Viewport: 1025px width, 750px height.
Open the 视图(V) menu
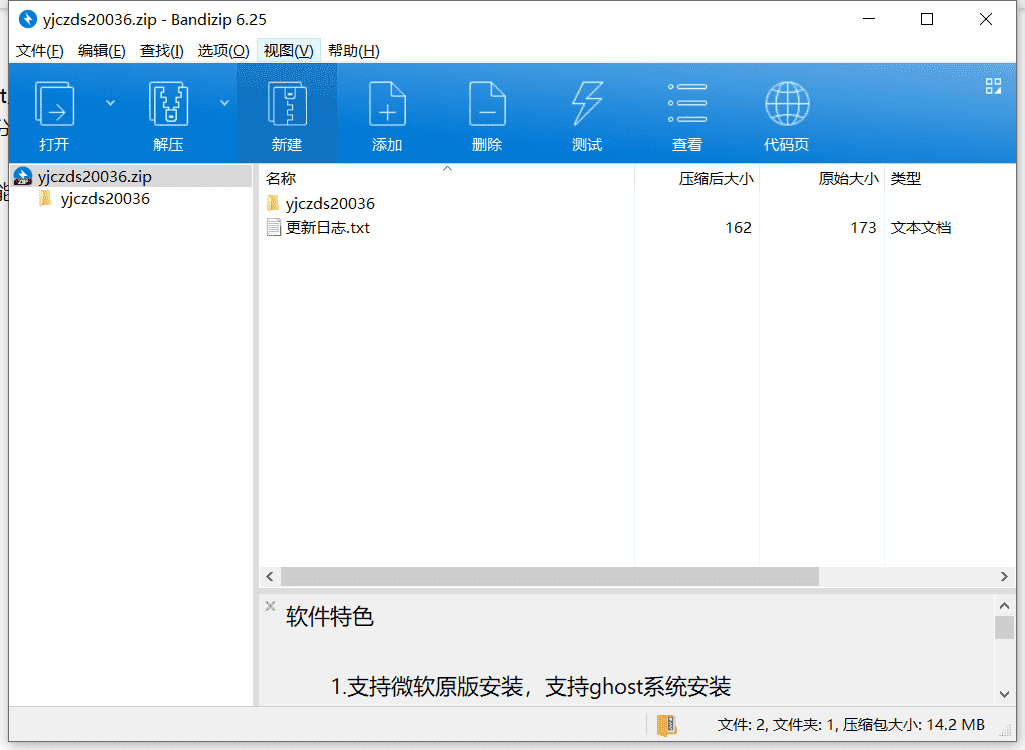[x=288, y=51]
